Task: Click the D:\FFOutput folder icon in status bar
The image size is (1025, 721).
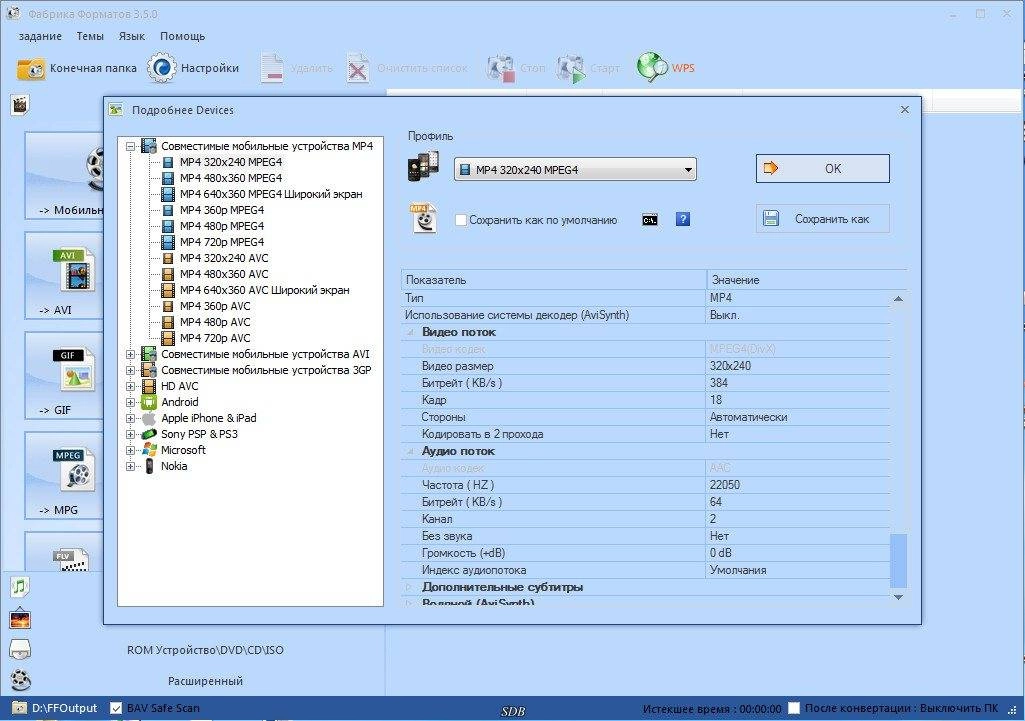Action: tap(20, 708)
